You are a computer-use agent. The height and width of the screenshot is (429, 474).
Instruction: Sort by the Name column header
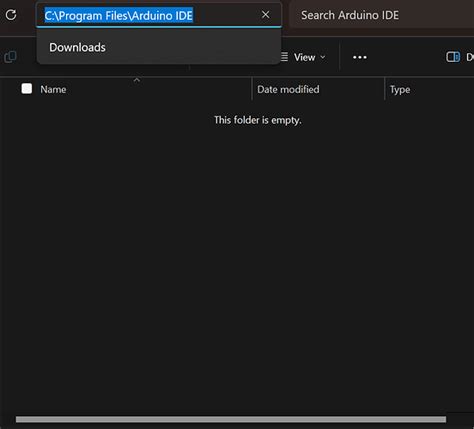(x=53, y=89)
